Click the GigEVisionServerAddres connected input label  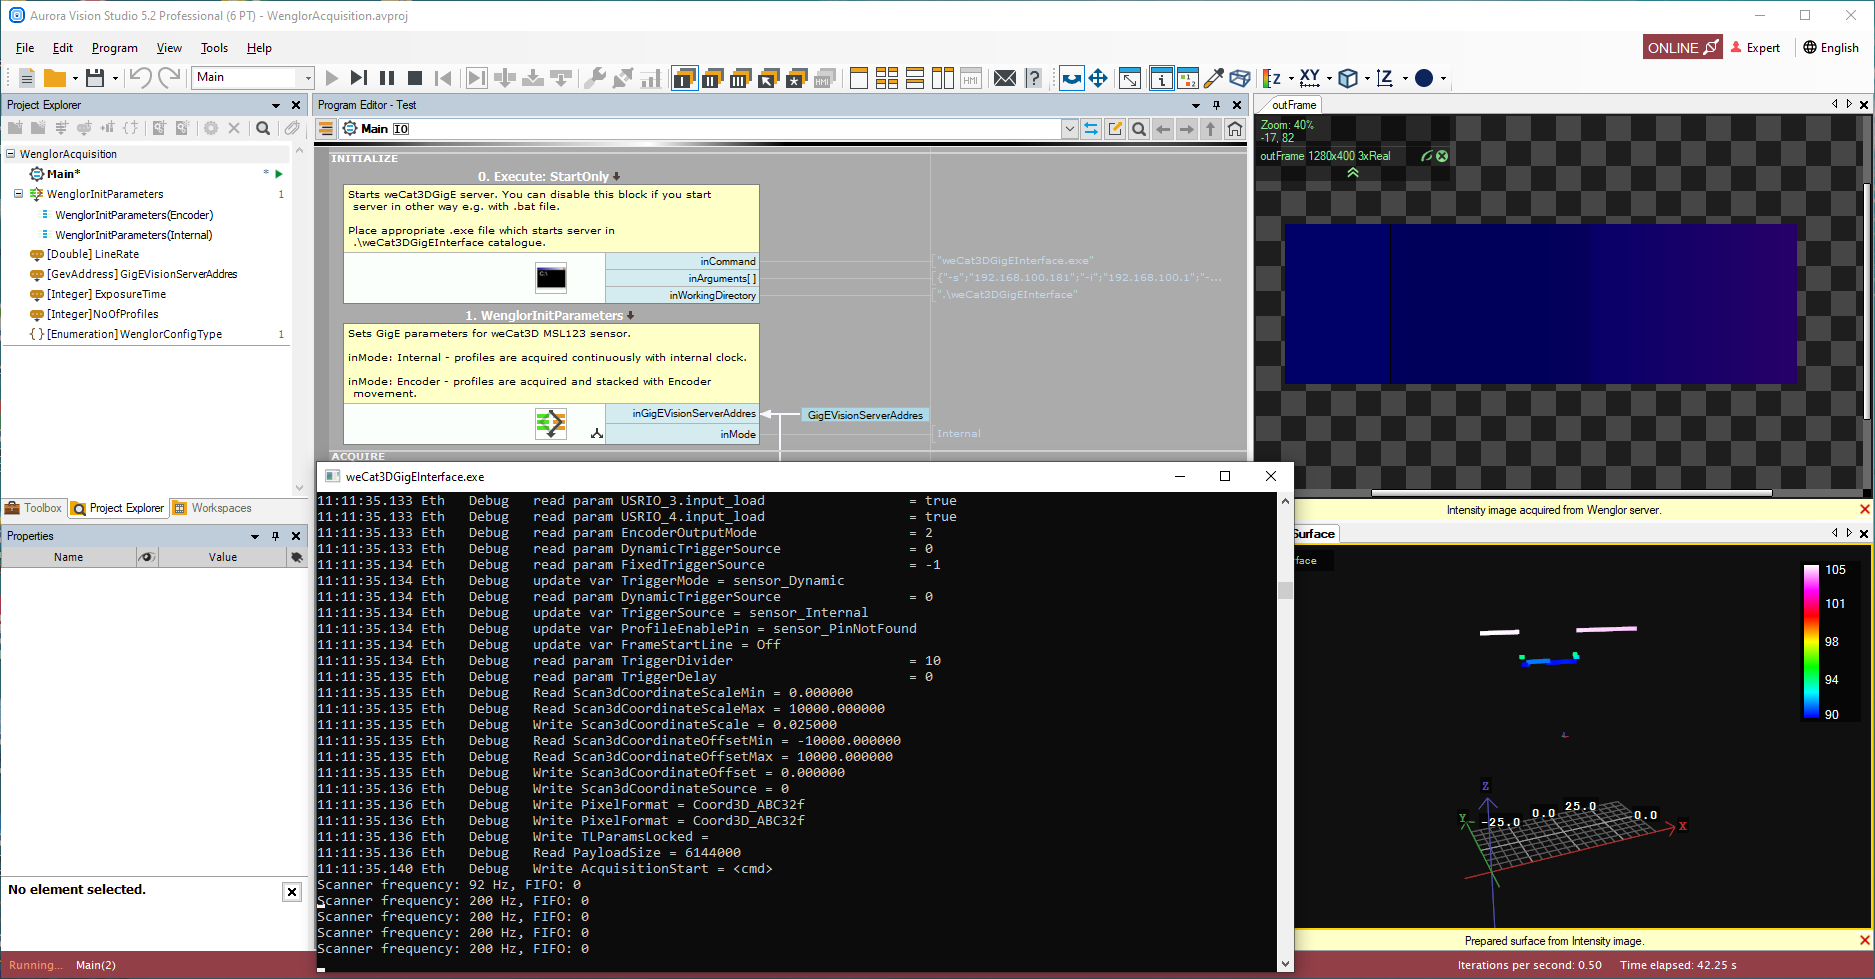pyautogui.click(x=865, y=415)
